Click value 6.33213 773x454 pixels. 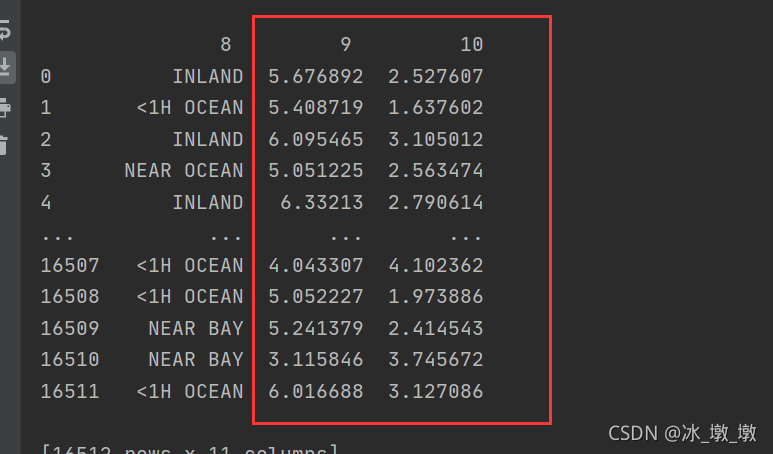click(x=322, y=203)
